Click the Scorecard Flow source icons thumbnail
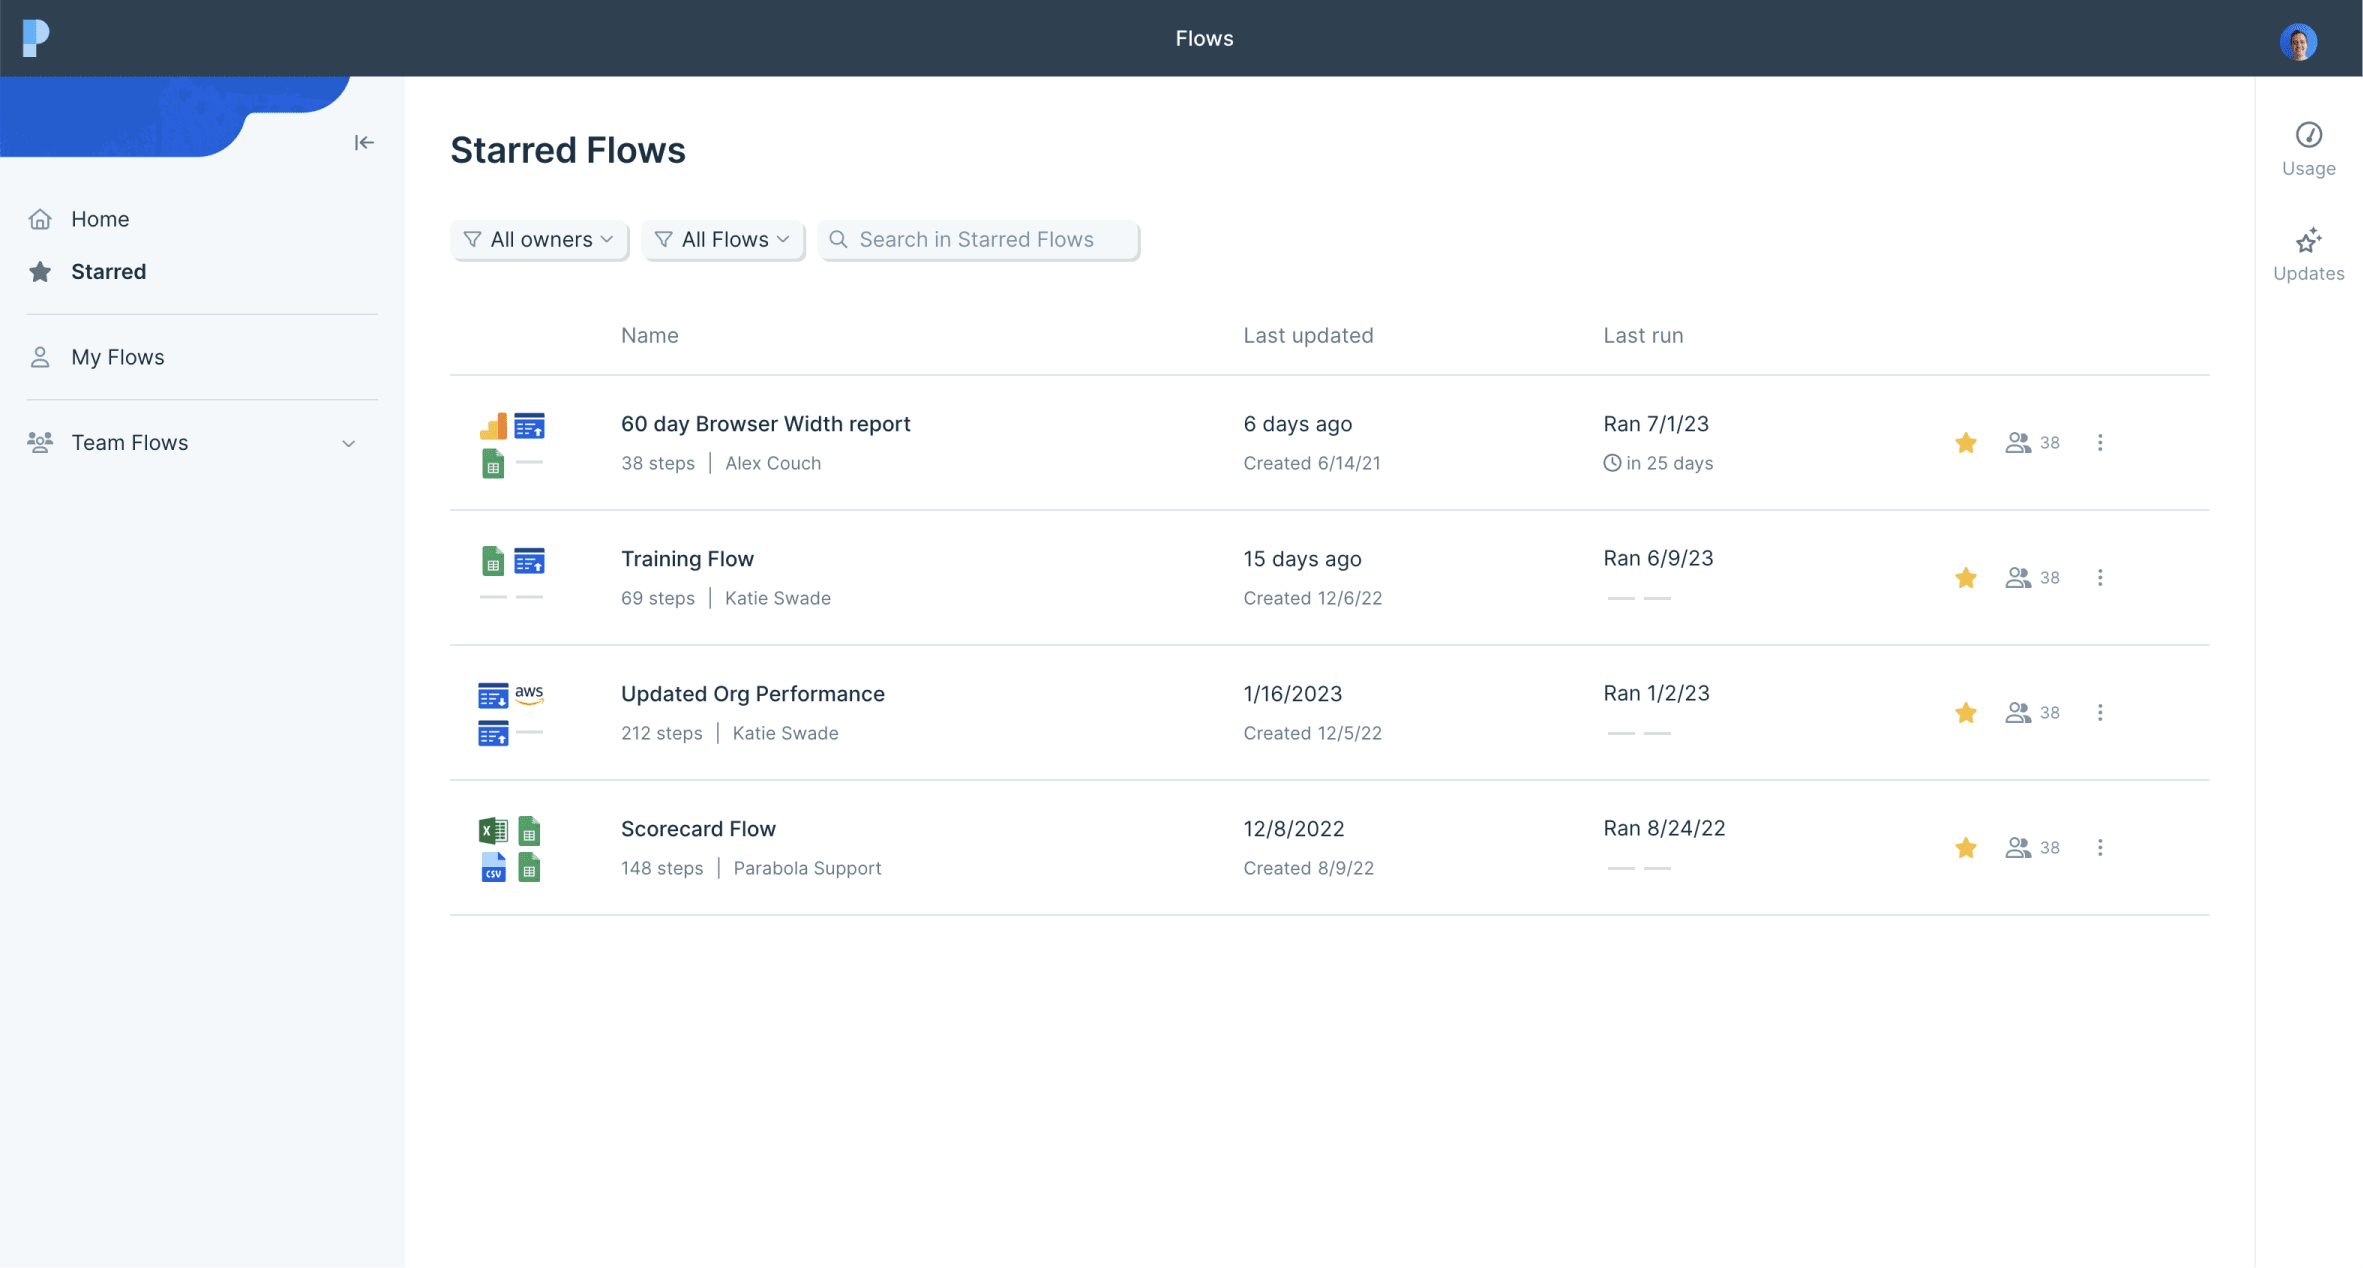 point(511,849)
